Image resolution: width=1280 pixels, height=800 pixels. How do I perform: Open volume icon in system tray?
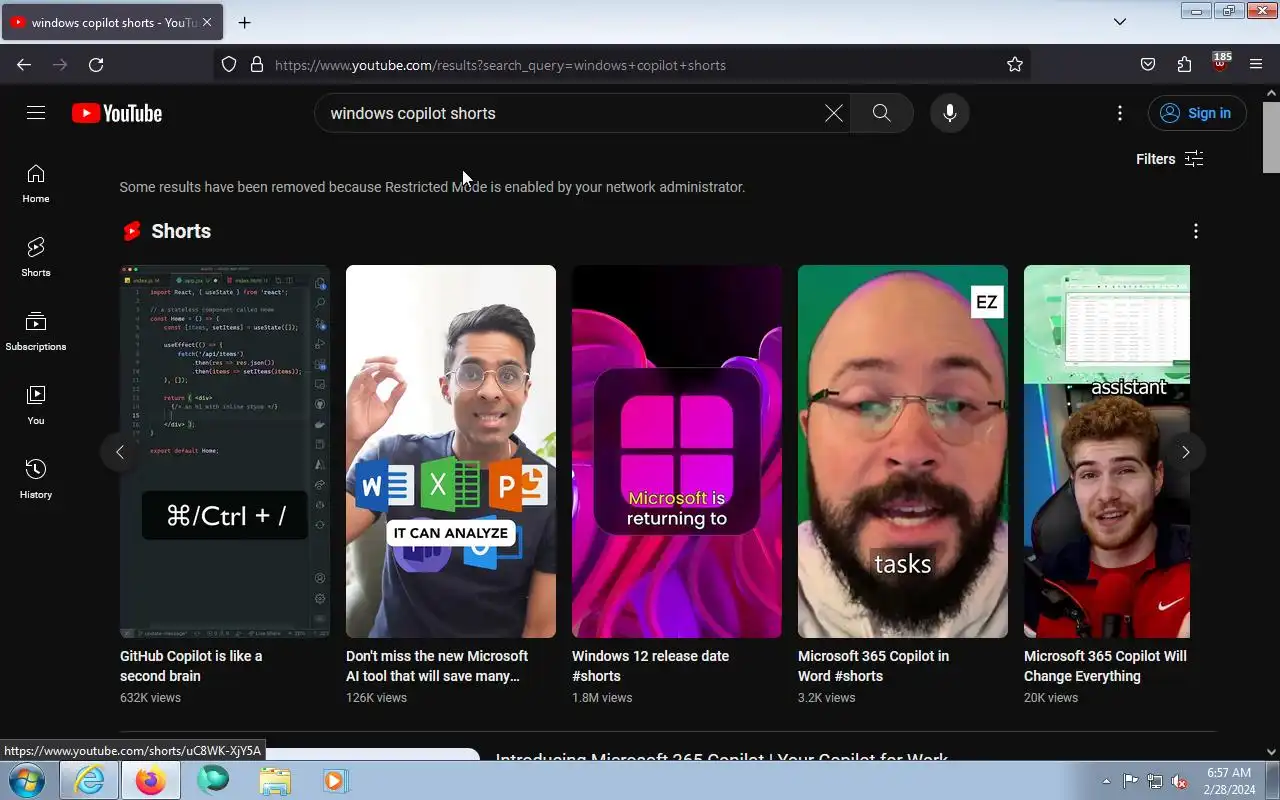1180,781
